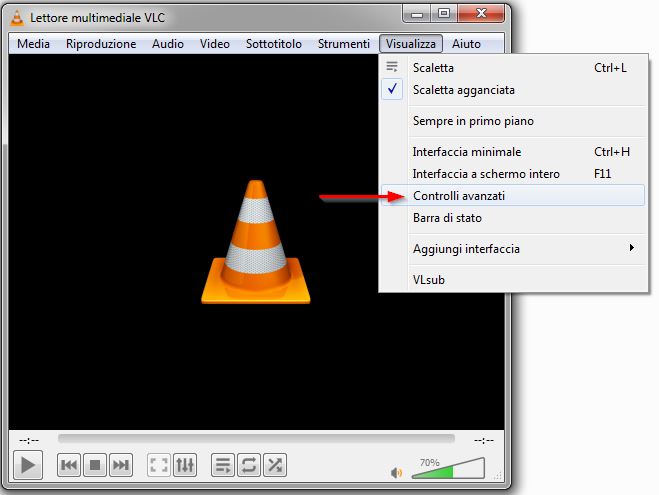Image resolution: width=659 pixels, height=495 pixels.
Task: Seek using the playback position bar
Action: click(256, 439)
